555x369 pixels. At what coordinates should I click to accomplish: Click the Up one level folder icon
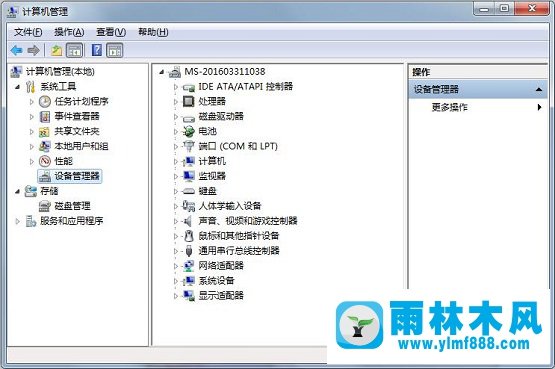[x=56, y=51]
